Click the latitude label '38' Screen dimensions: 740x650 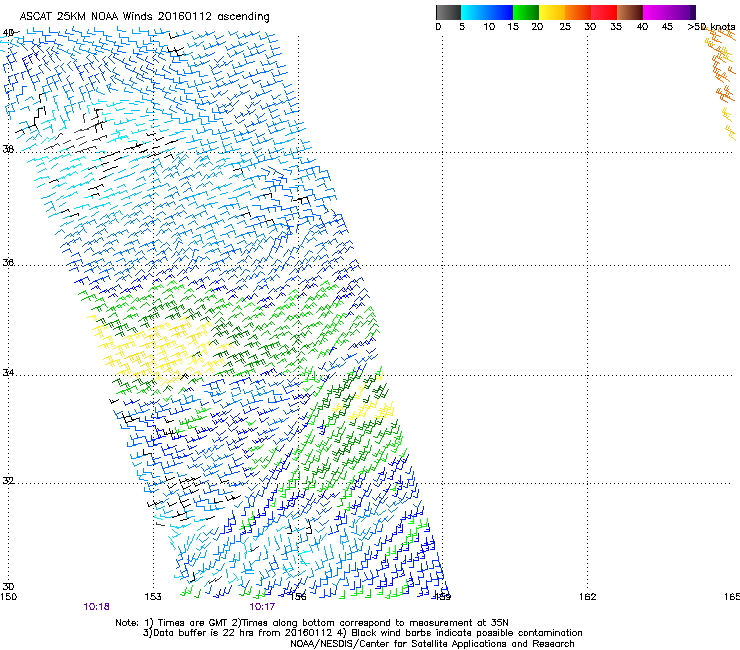[8, 149]
